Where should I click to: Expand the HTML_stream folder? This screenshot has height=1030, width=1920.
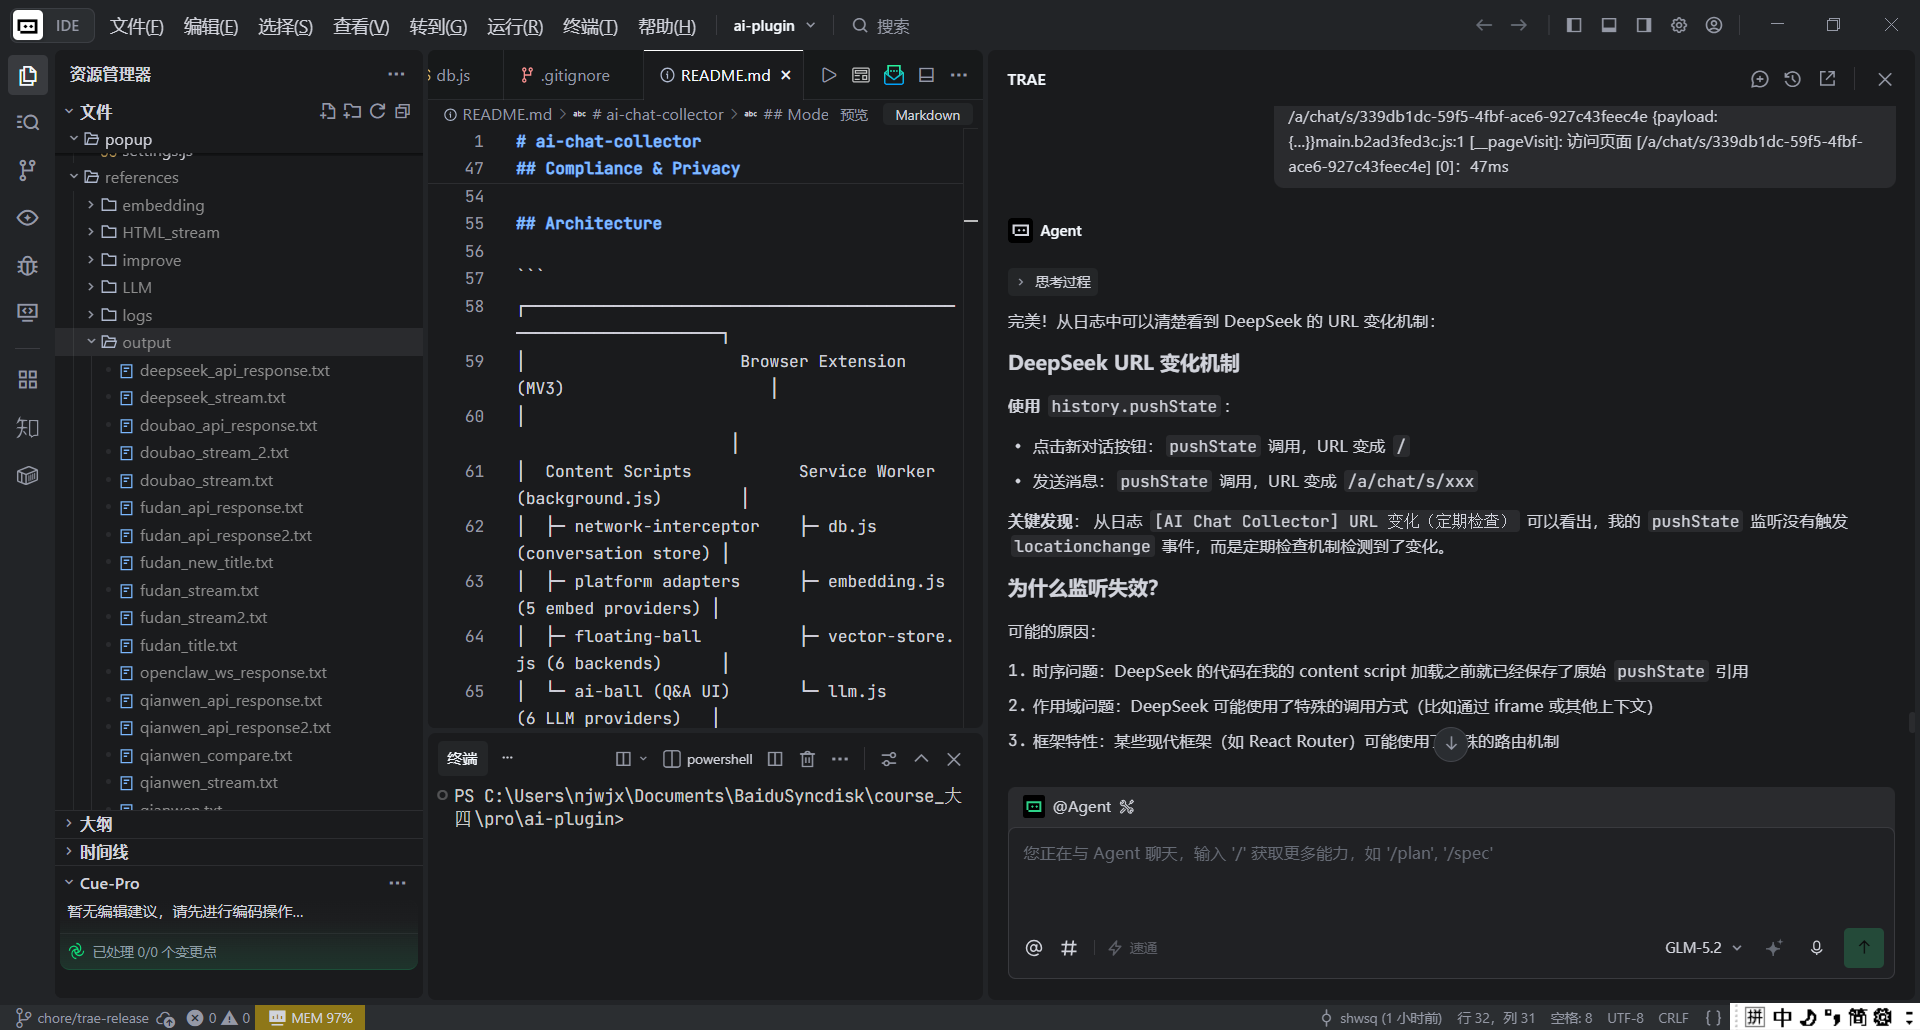240,232
